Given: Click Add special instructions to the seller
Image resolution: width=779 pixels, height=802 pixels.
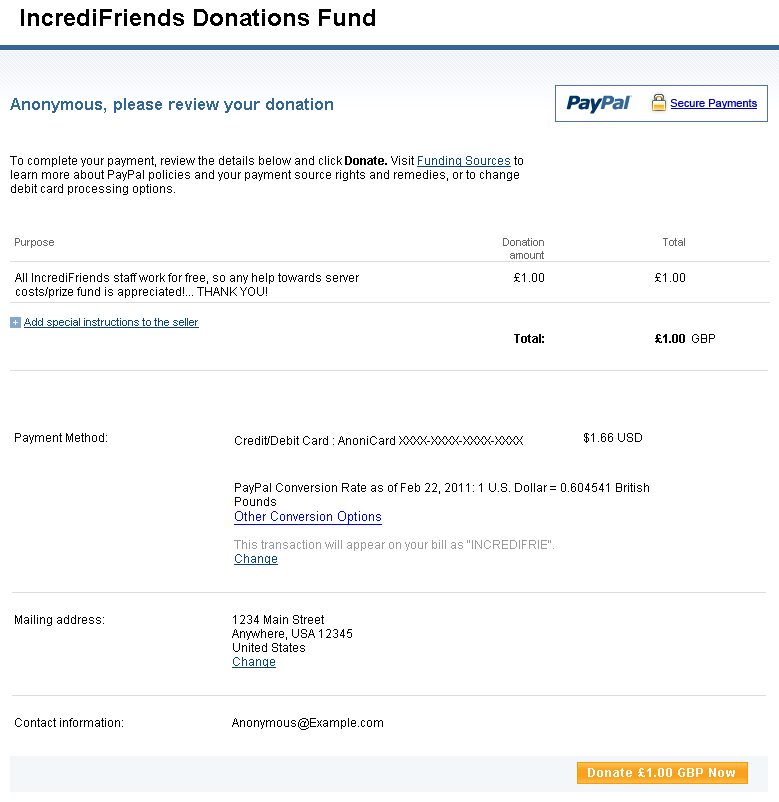Looking at the screenshot, I should coord(111,323).
